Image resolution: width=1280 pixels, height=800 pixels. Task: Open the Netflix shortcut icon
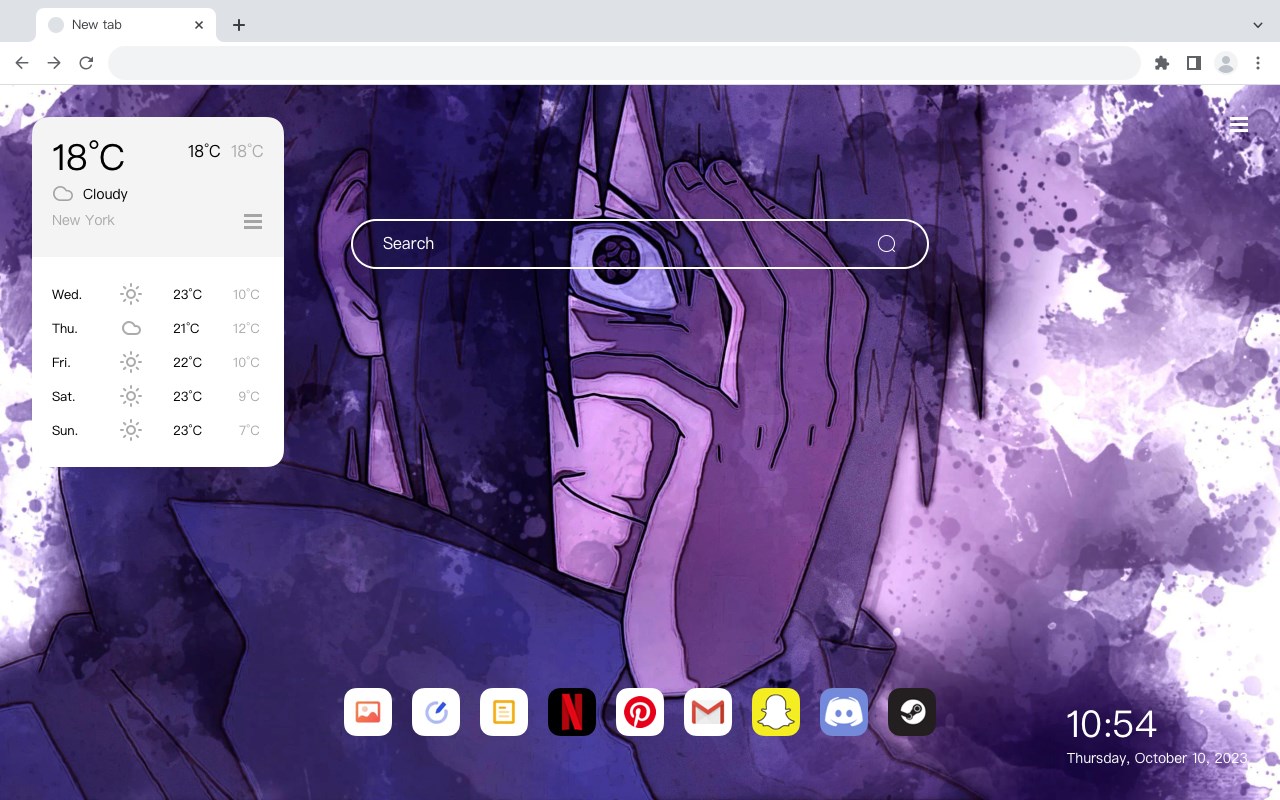click(572, 712)
